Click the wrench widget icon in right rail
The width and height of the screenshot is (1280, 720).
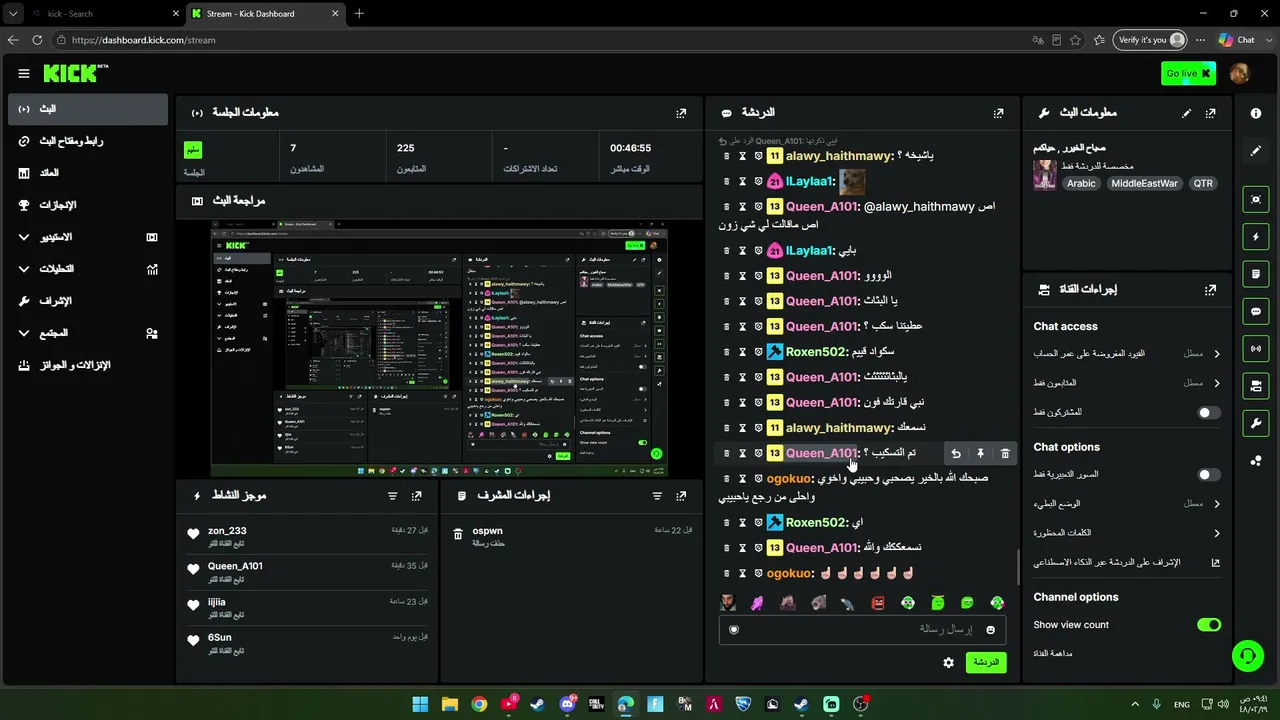(x=1256, y=423)
